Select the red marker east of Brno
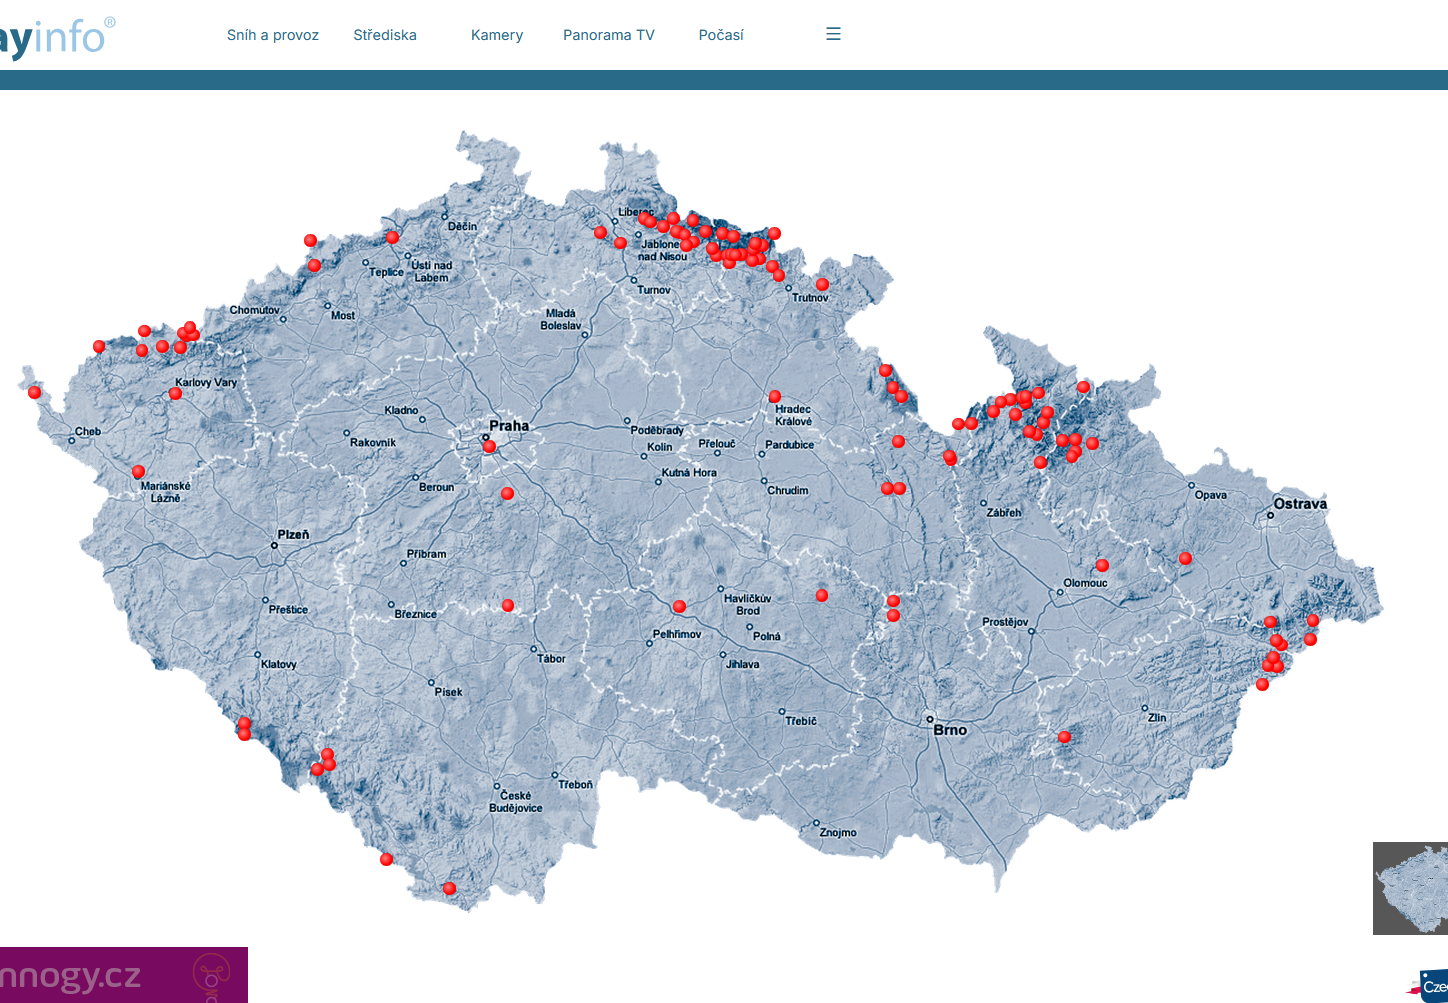Screen dimensions: 1448x1003 [x=1064, y=736]
